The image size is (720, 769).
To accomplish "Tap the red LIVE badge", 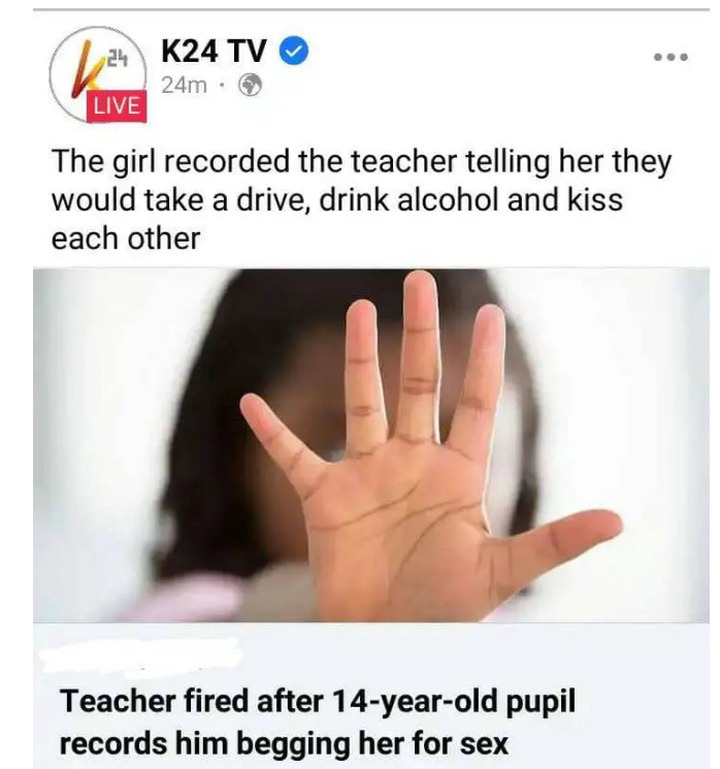I will (116, 105).
